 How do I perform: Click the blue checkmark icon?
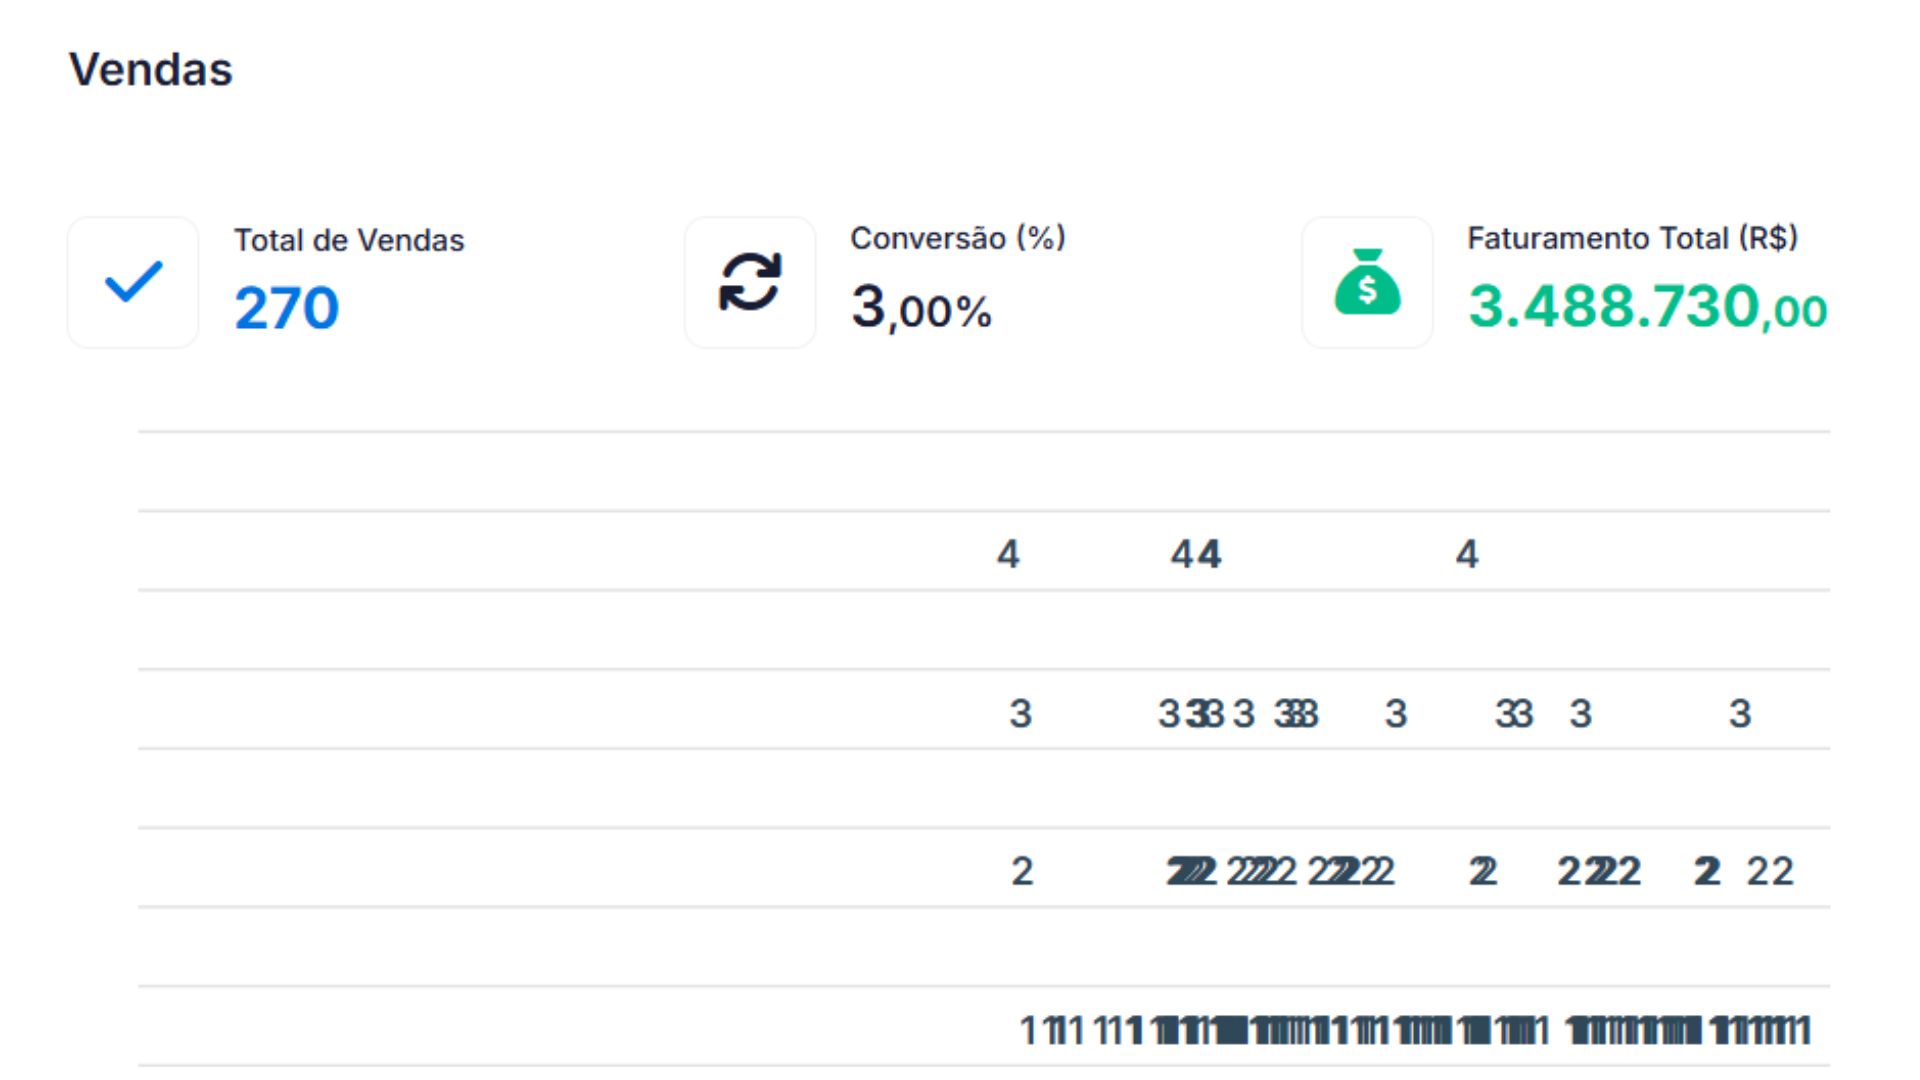point(133,282)
